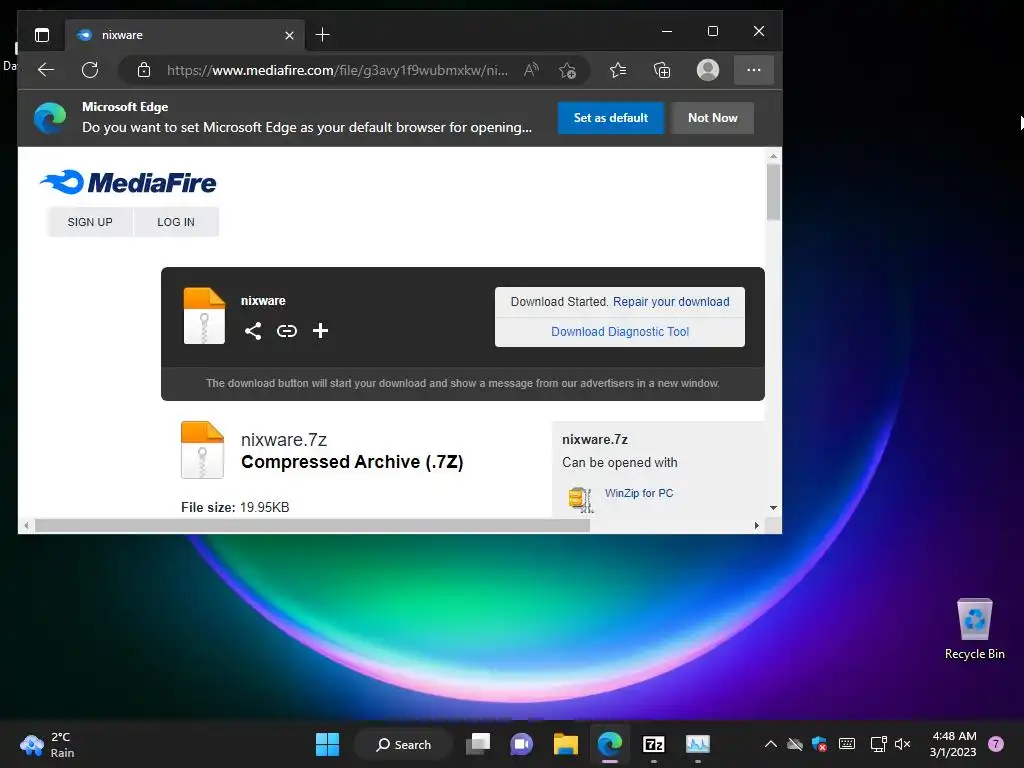Go back with the back arrow

[46, 70]
